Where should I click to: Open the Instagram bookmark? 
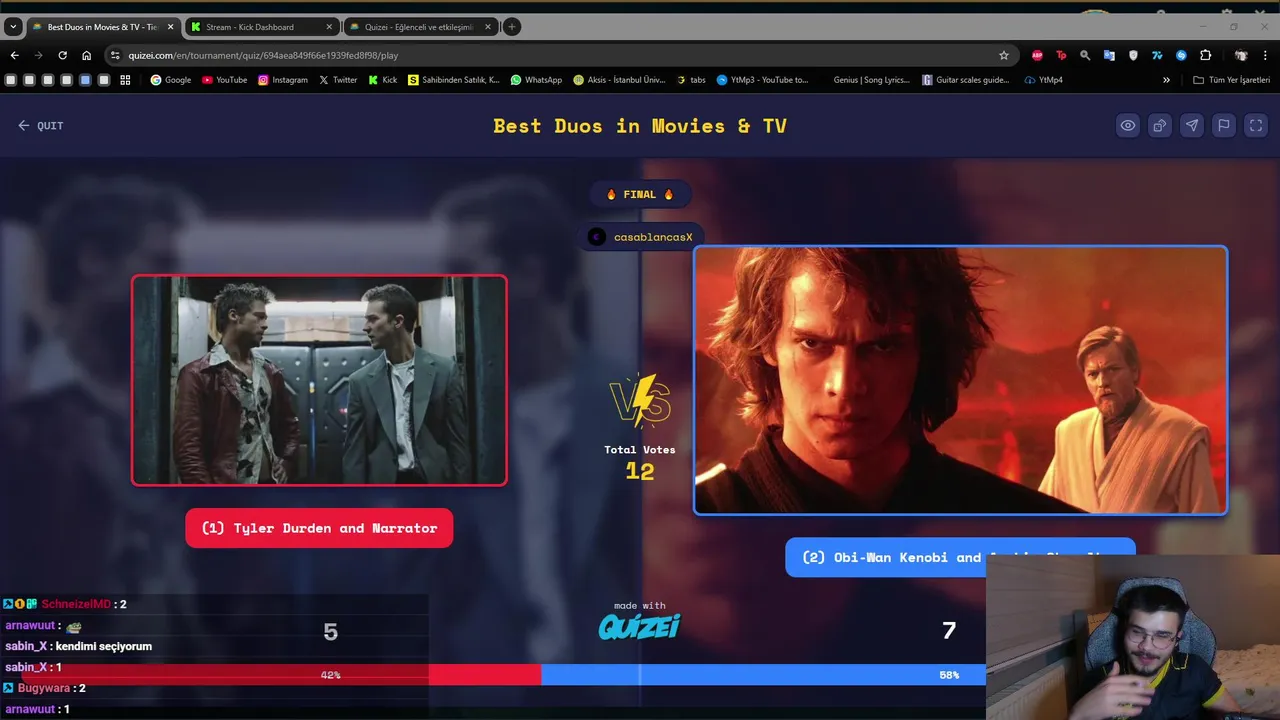283,80
